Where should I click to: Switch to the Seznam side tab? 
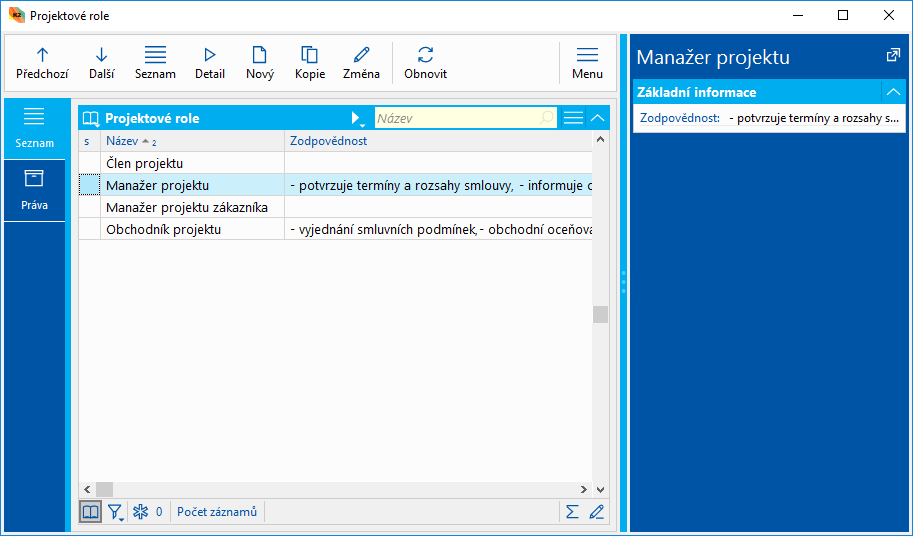tap(34, 128)
